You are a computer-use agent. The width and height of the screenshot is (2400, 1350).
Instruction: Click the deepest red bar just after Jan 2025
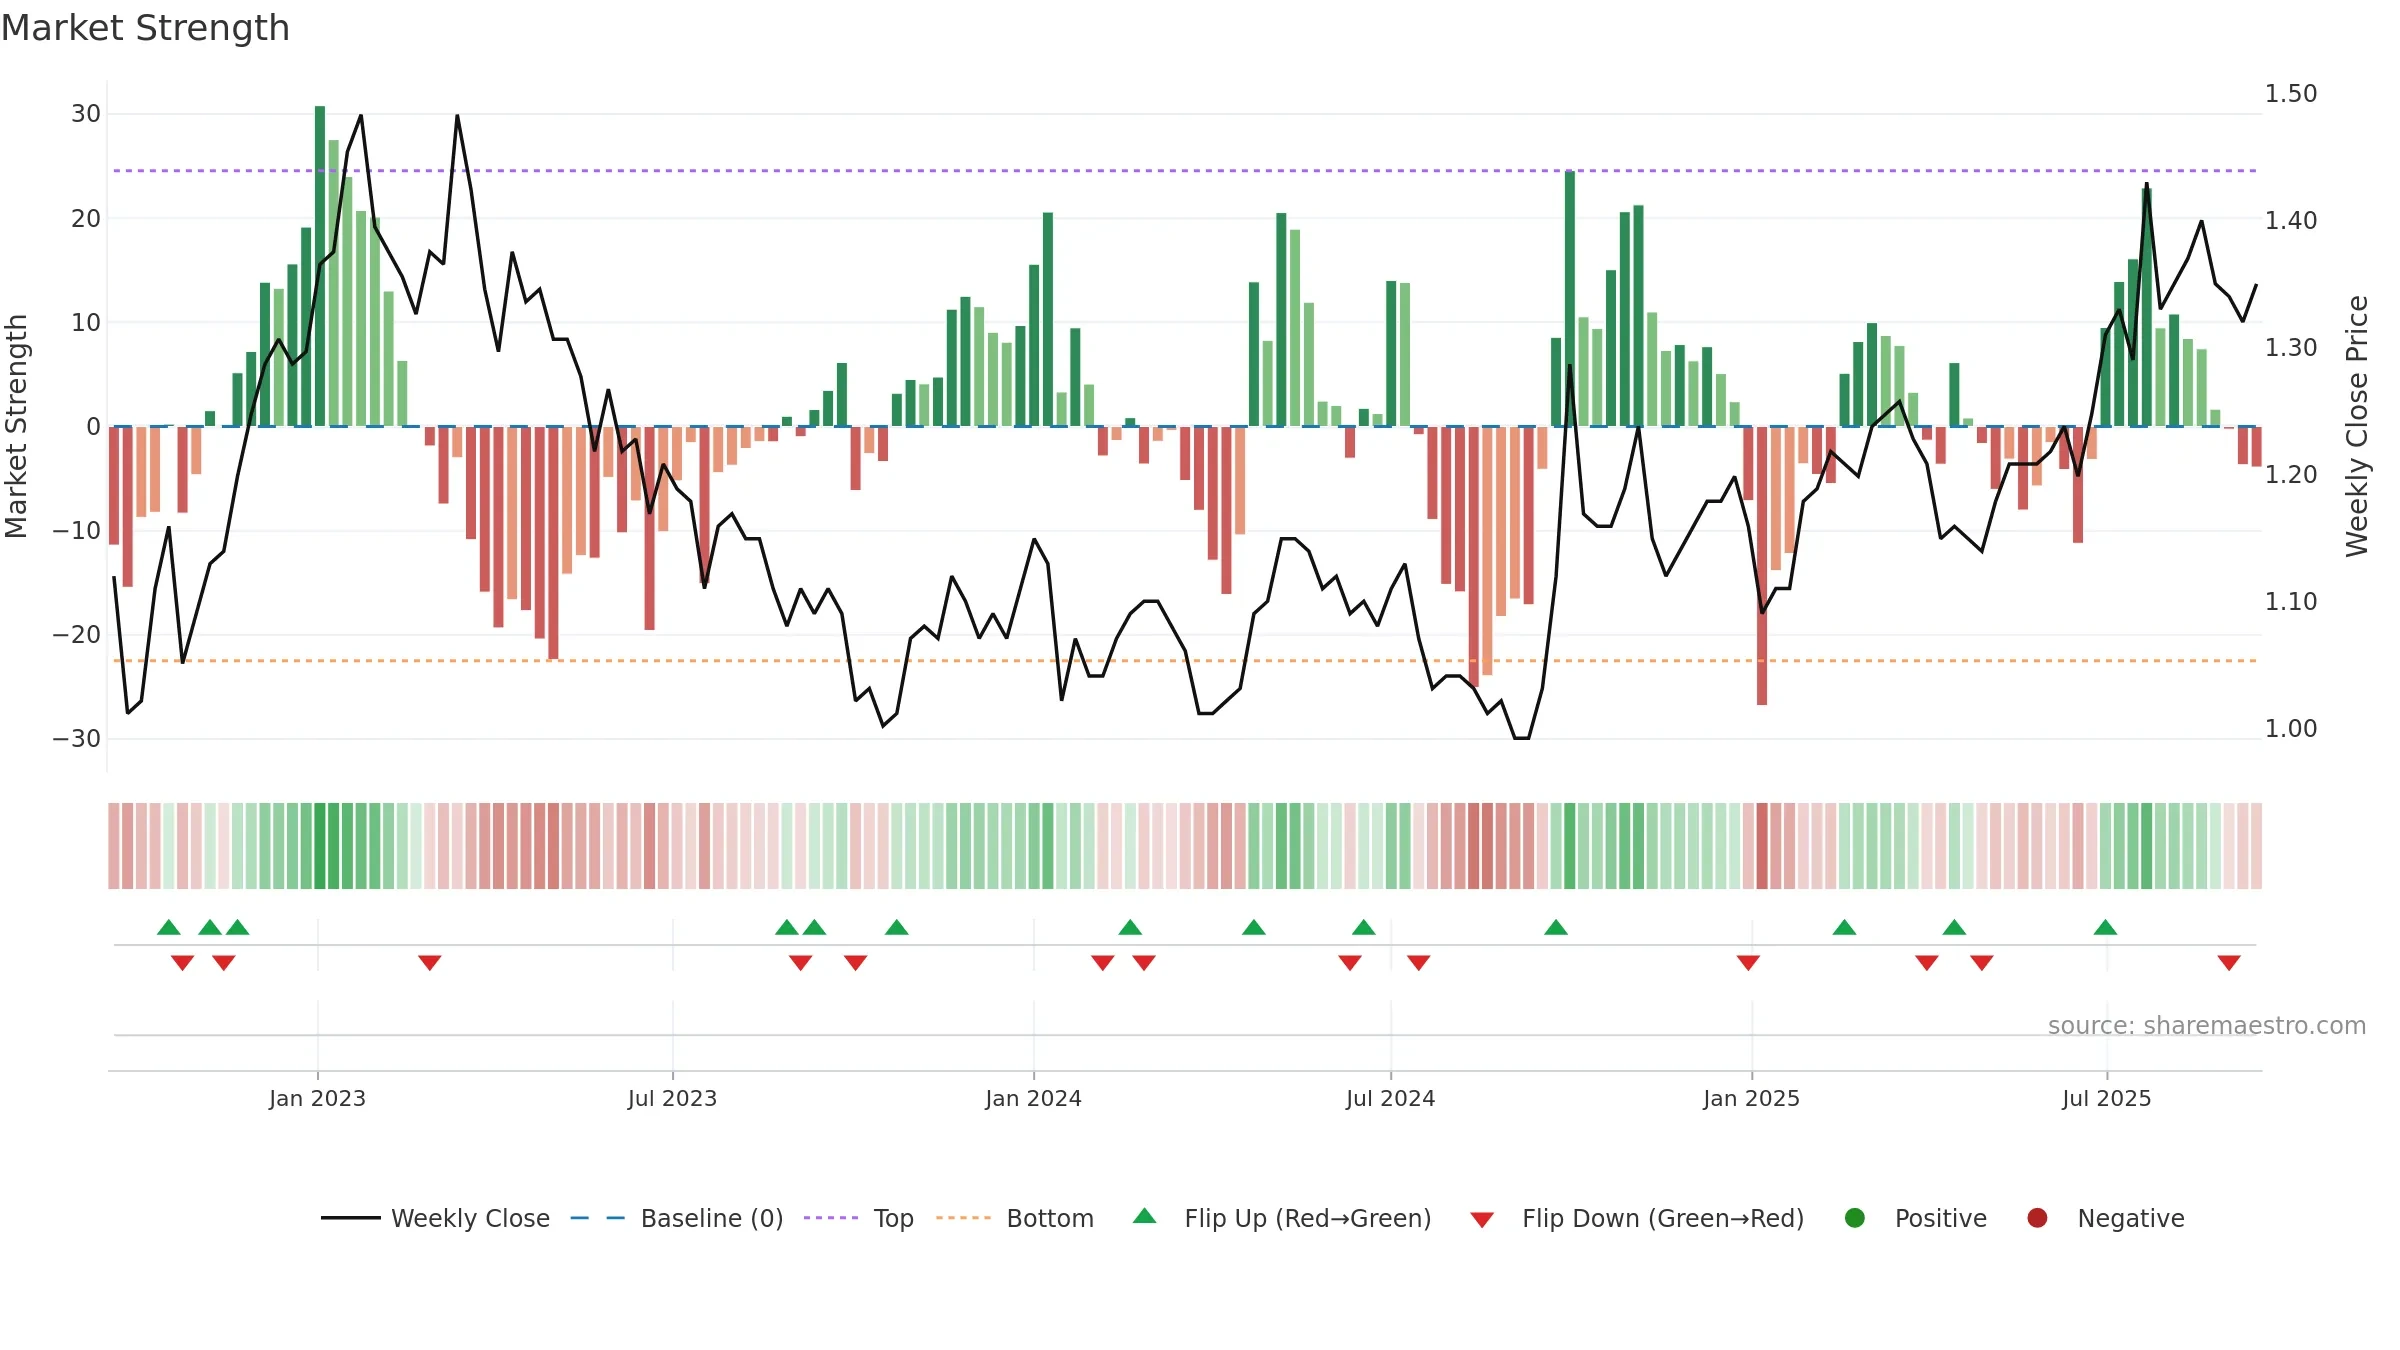[1762, 566]
